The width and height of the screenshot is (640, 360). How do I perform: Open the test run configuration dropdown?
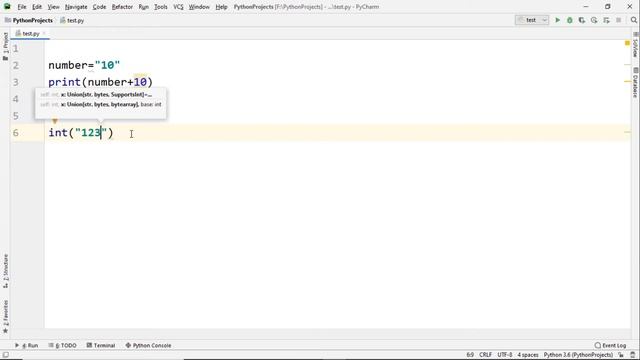pos(532,20)
